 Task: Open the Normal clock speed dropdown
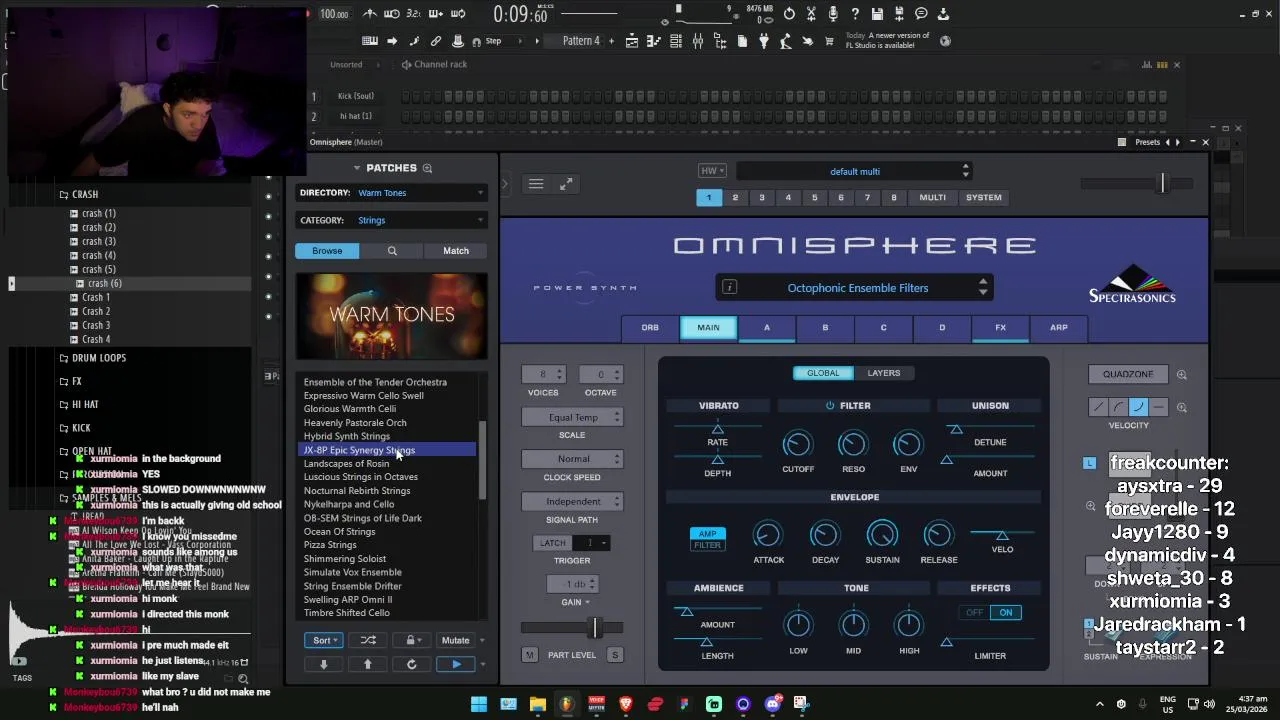tap(572, 459)
